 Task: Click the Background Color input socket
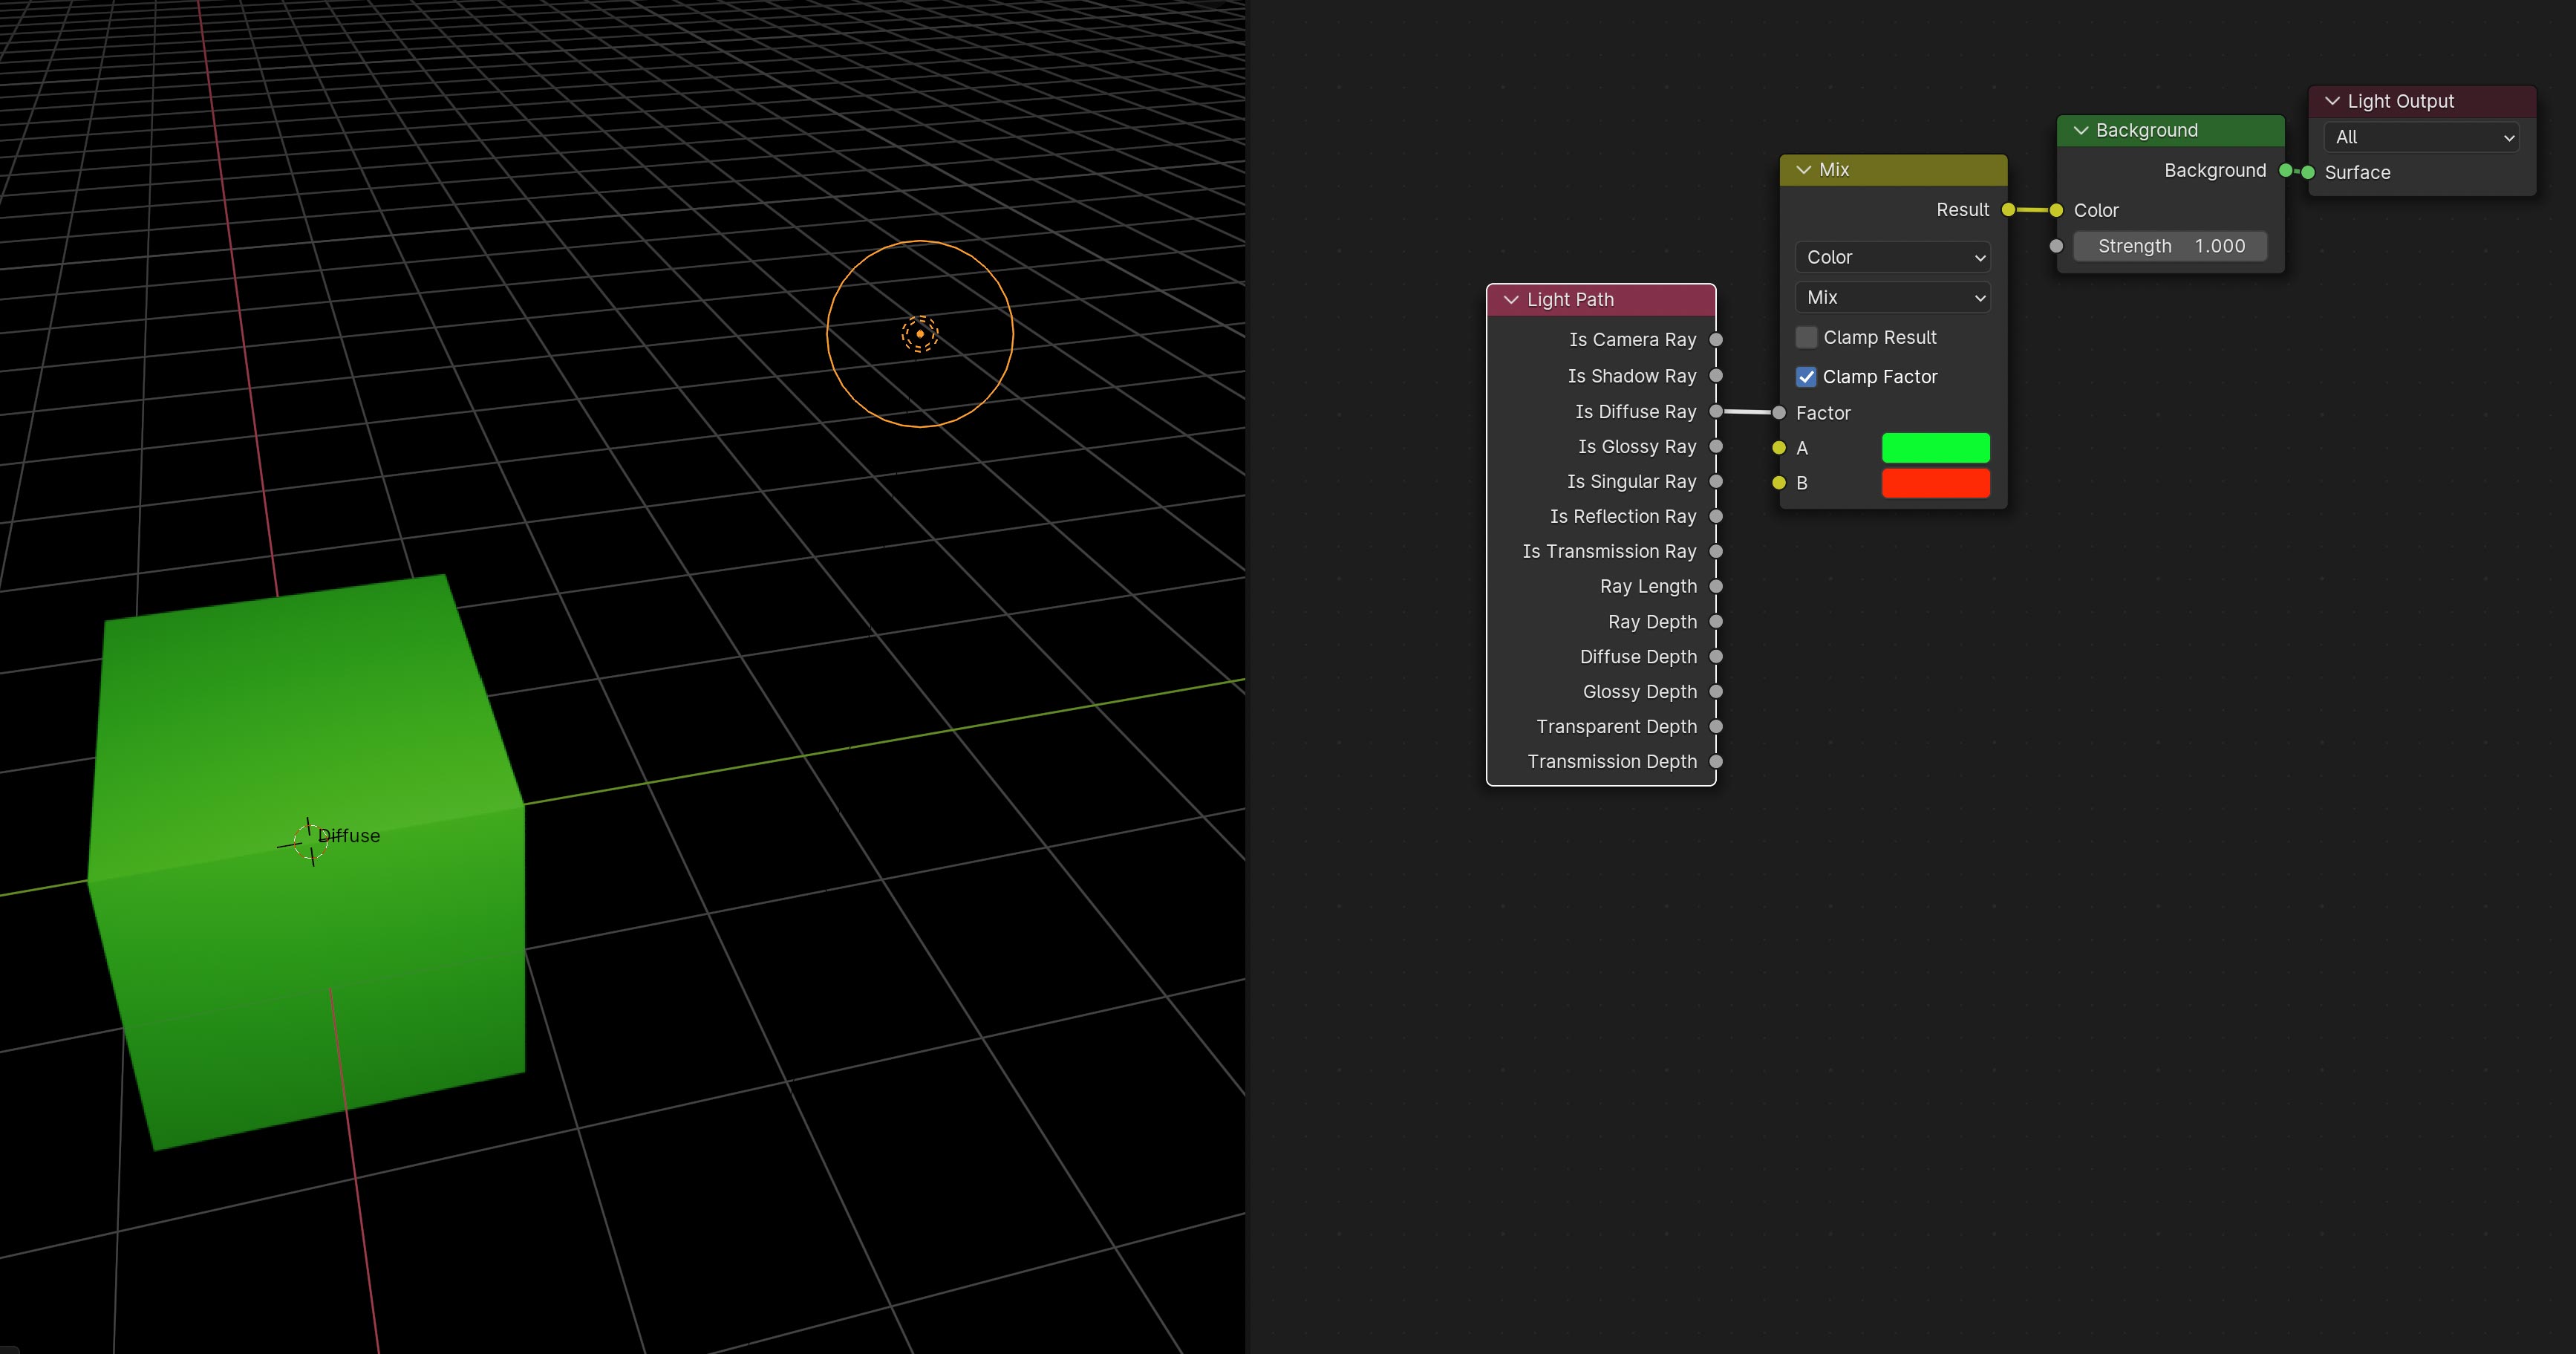point(2056,210)
